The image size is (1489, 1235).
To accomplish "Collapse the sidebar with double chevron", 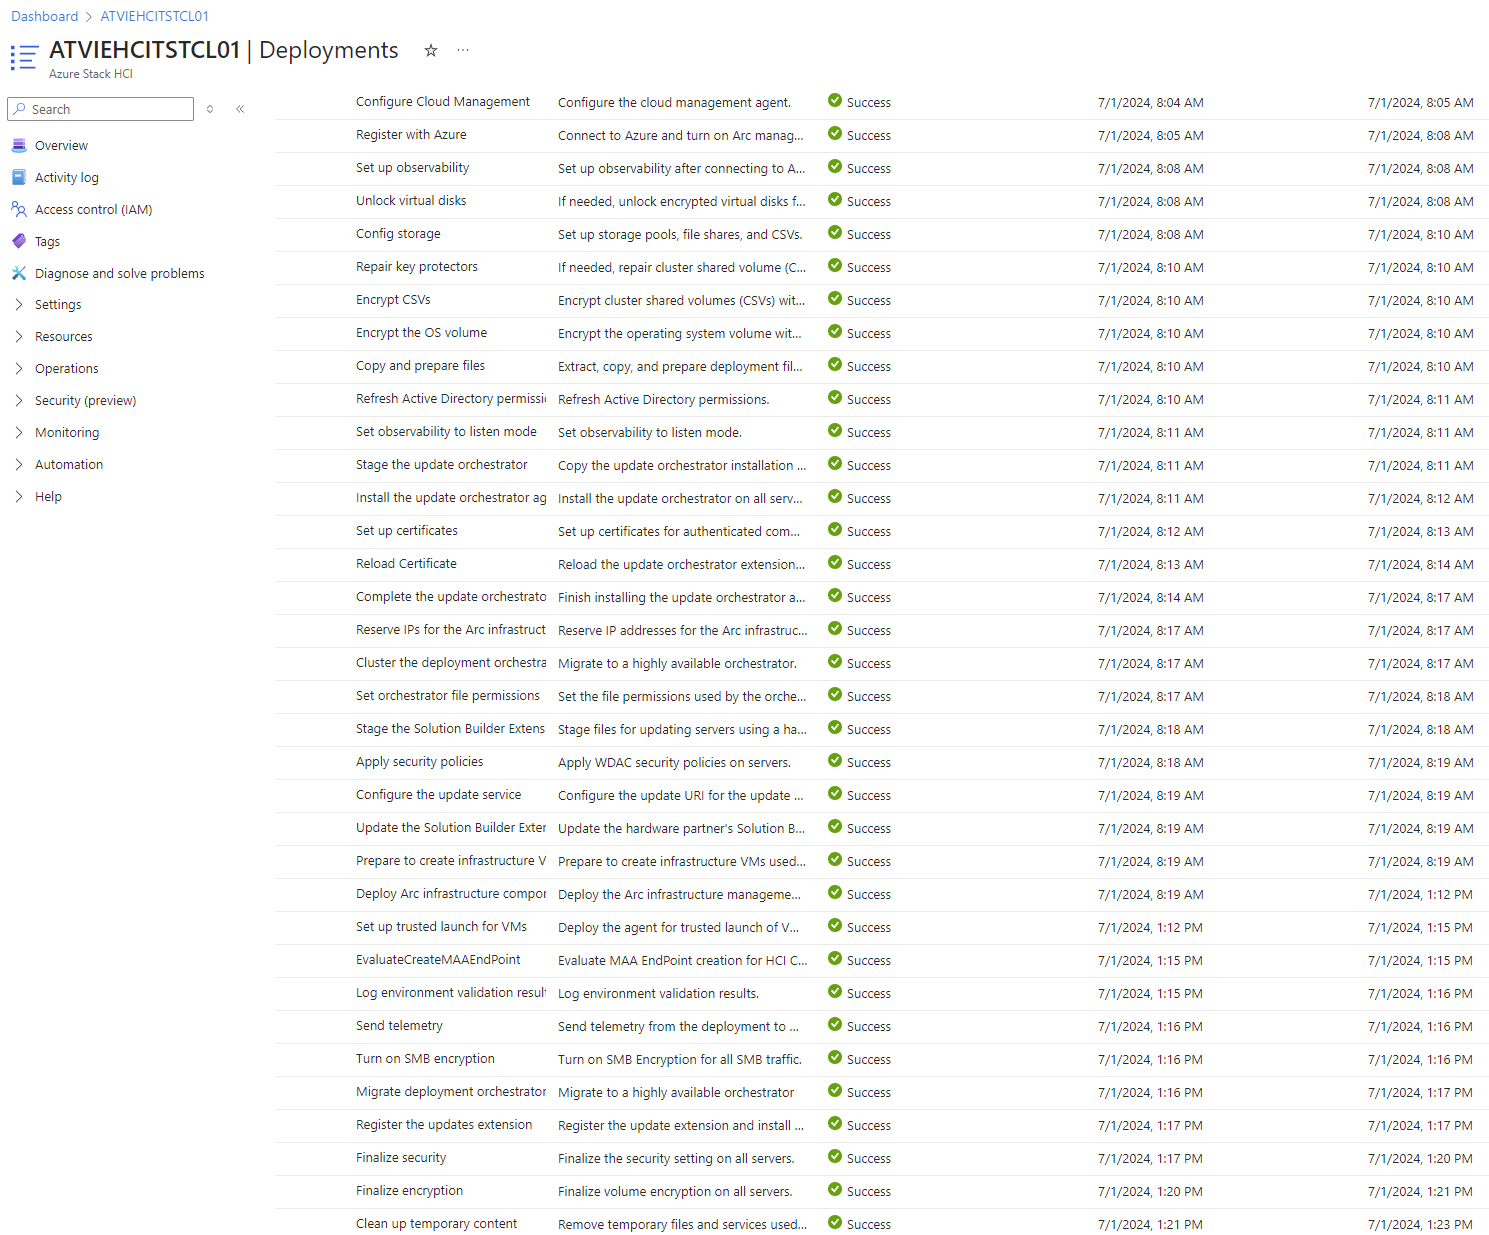I will (240, 109).
